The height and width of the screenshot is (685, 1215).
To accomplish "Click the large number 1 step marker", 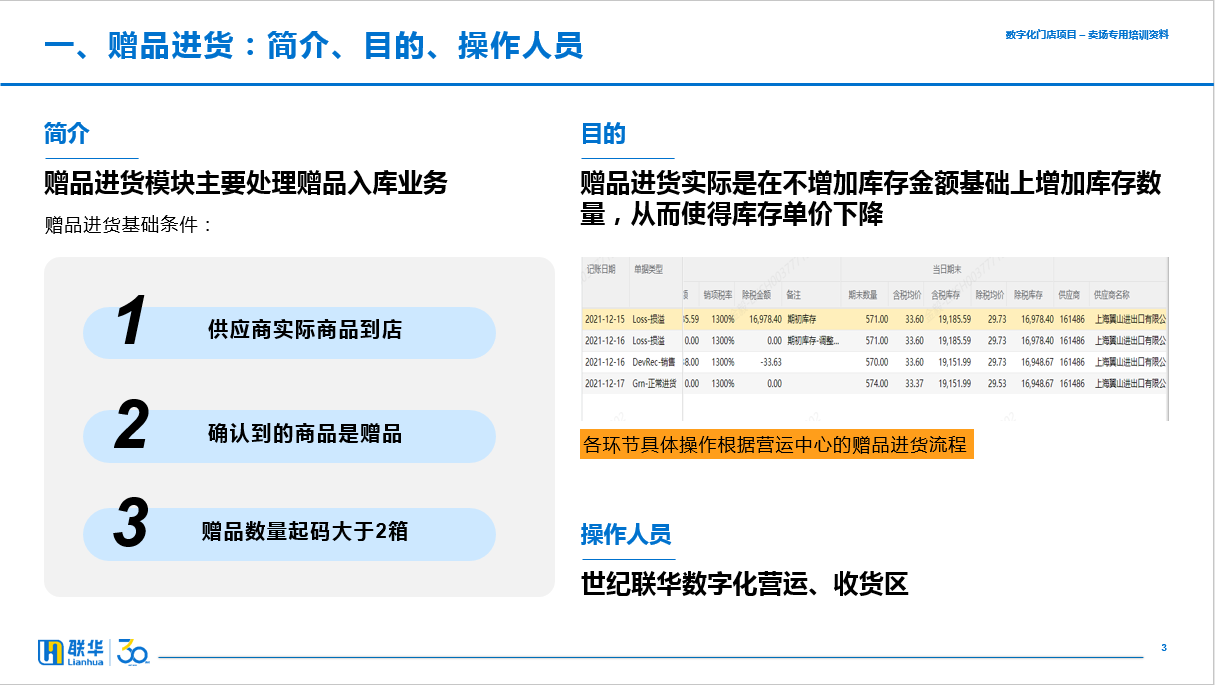I will tap(131, 322).
